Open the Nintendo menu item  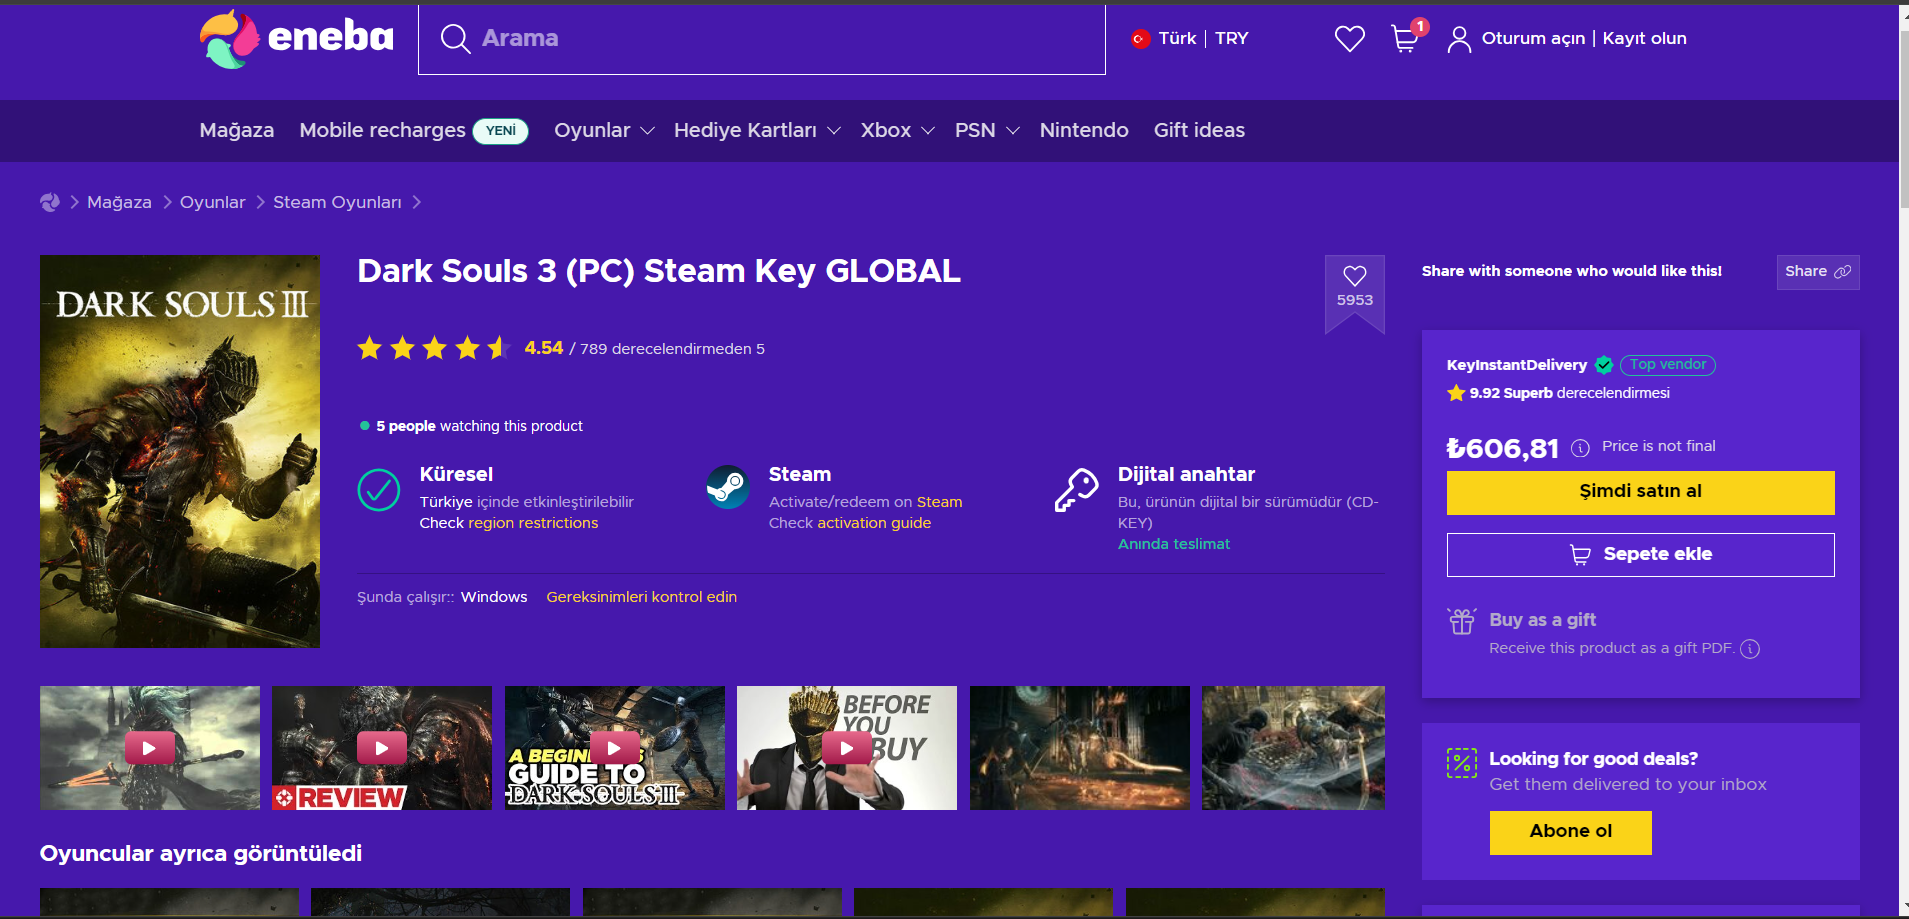1084,131
